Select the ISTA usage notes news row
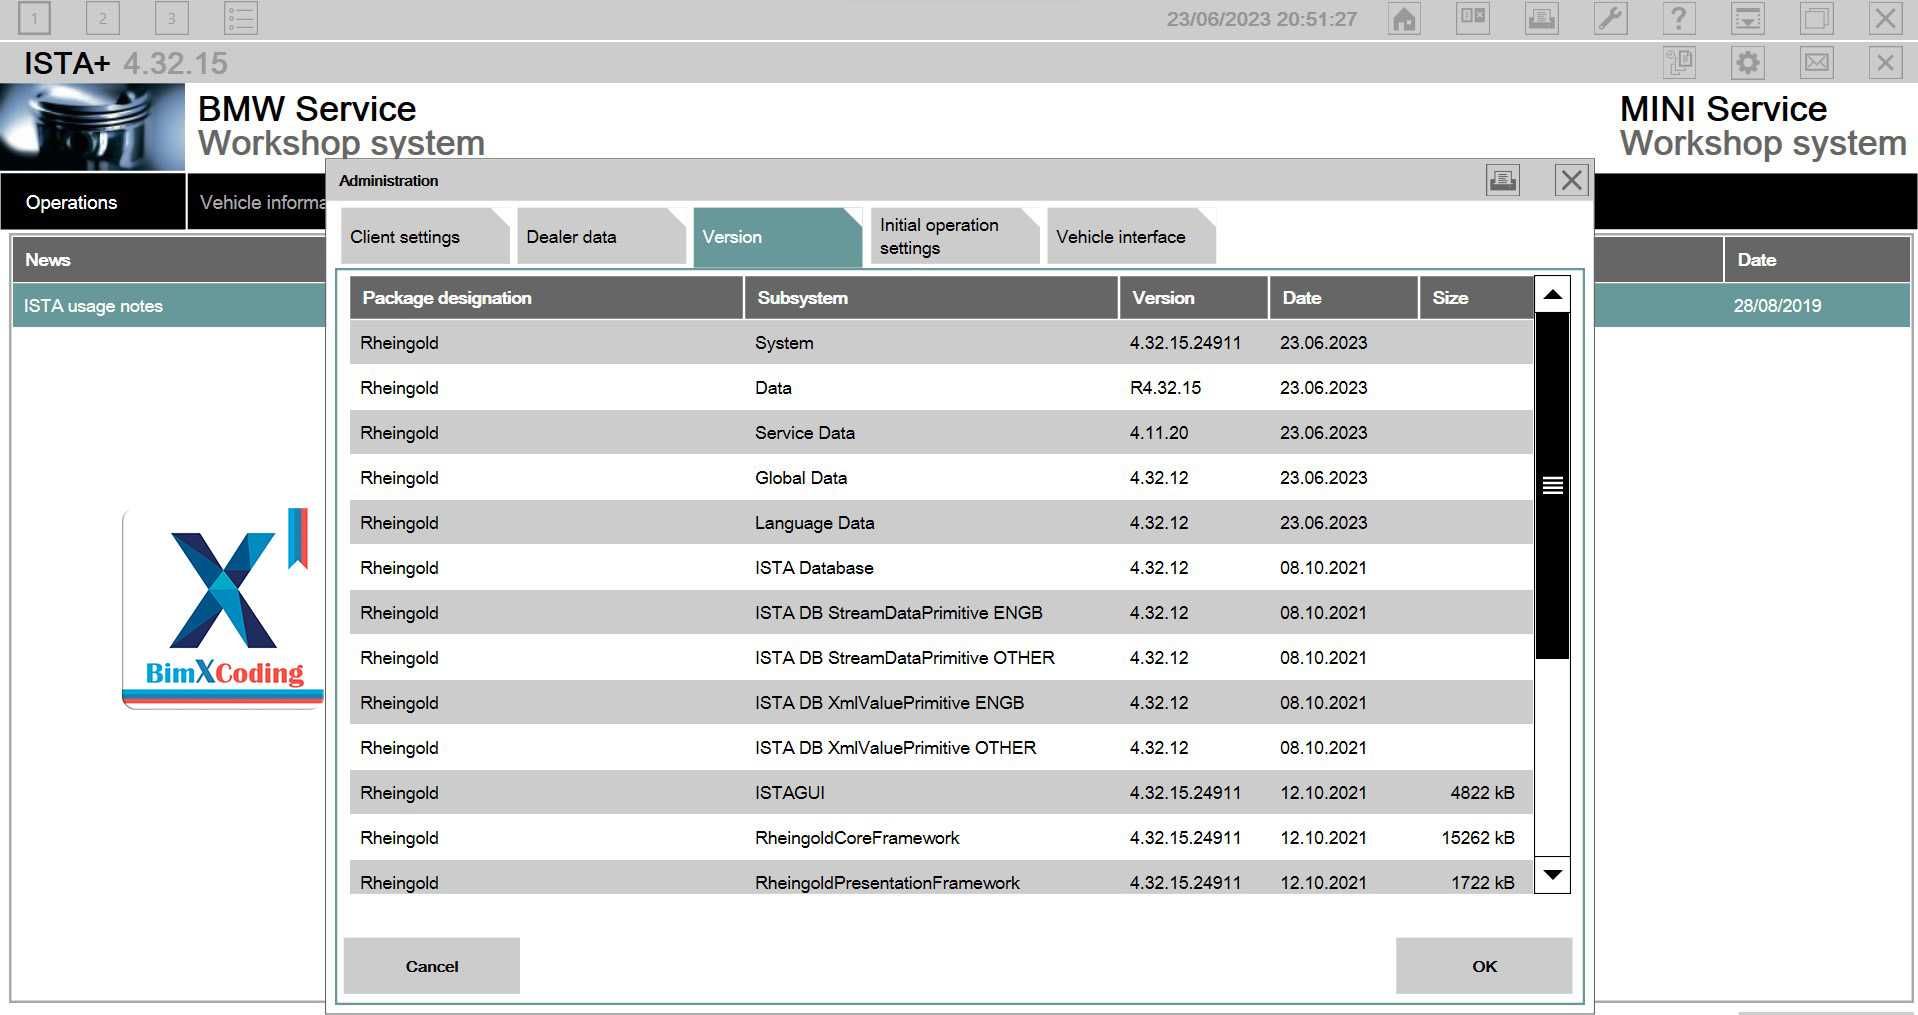 pos(169,306)
